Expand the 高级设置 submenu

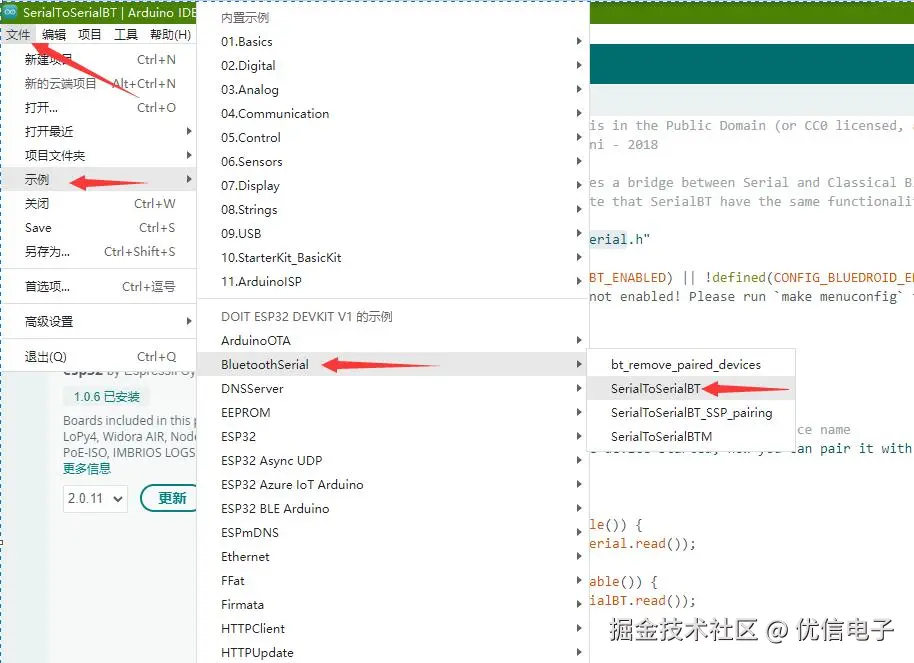point(100,321)
